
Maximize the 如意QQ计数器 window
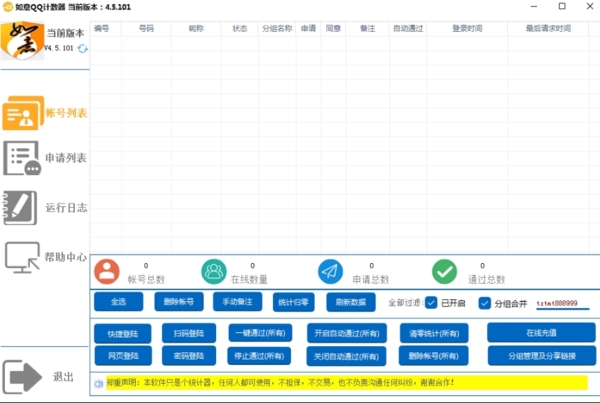coord(562,6)
